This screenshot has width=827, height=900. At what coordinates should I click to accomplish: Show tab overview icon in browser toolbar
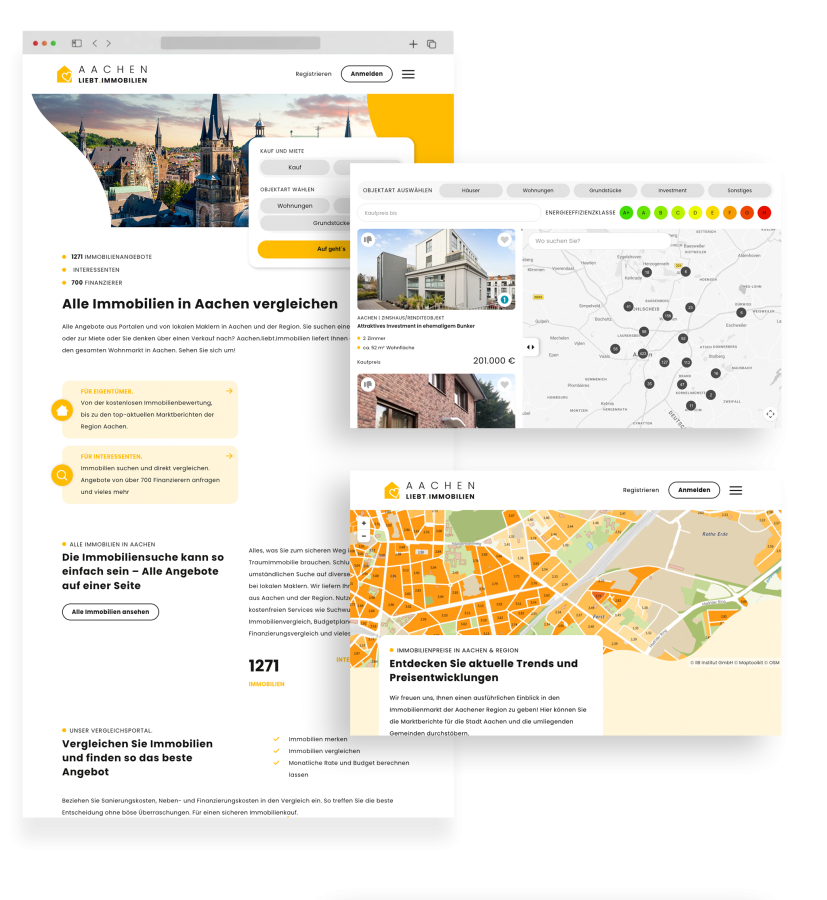432,44
